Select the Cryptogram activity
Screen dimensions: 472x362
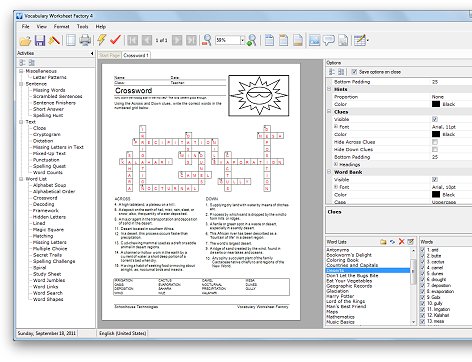point(47,134)
